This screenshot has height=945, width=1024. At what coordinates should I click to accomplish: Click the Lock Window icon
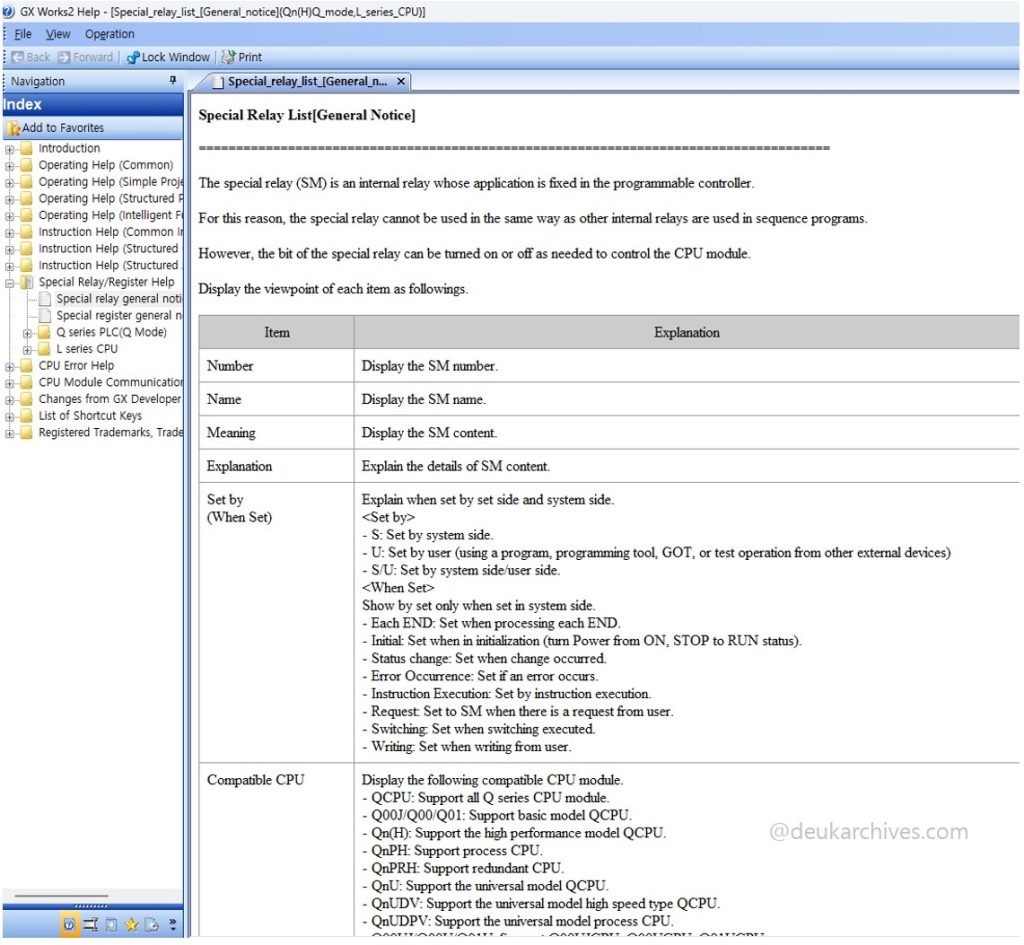click(x=133, y=57)
